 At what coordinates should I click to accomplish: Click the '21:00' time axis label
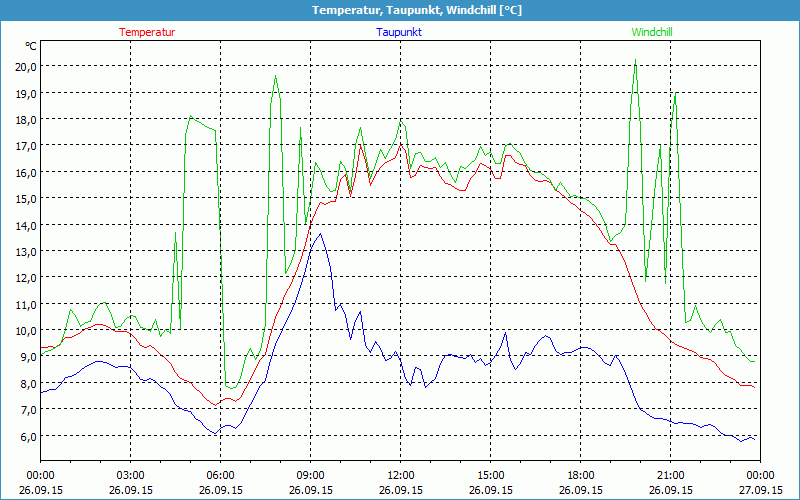tap(670, 476)
